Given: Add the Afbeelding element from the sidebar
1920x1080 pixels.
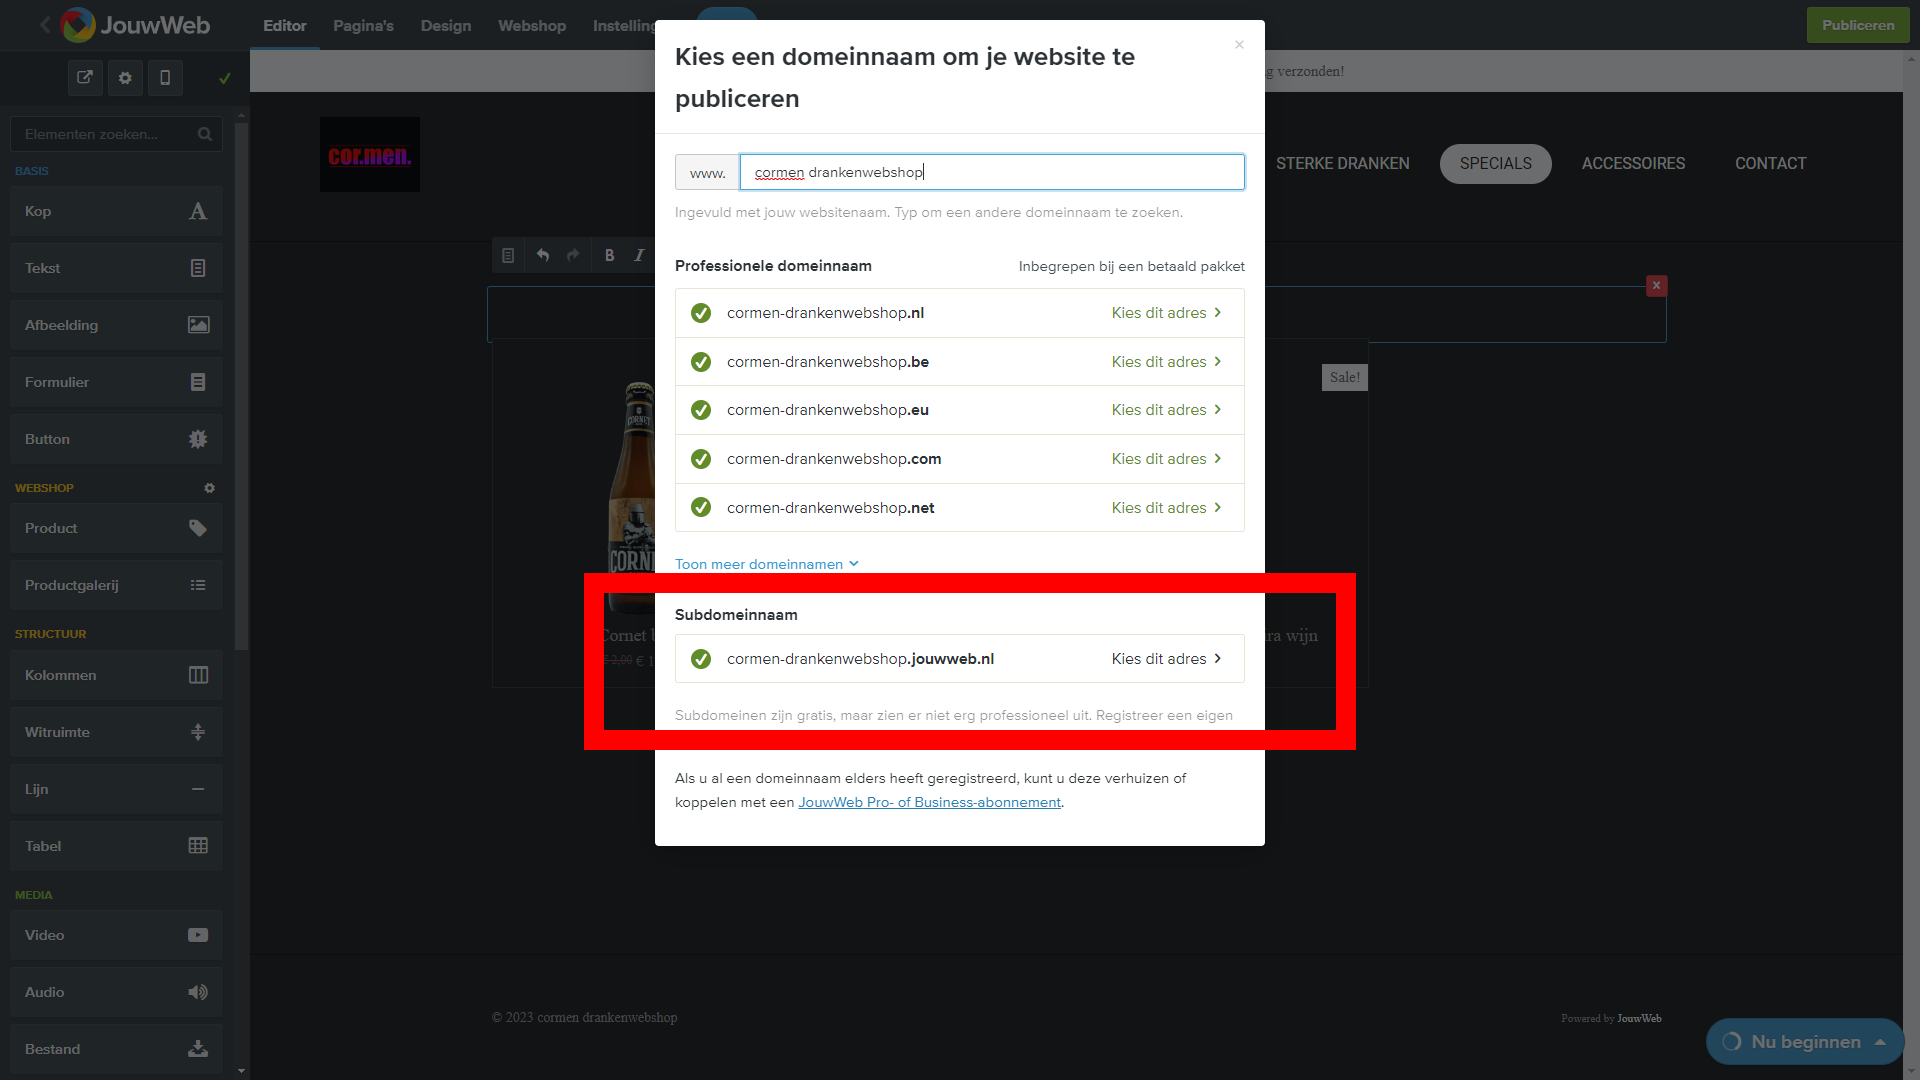Looking at the screenshot, I should click(116, 325).
